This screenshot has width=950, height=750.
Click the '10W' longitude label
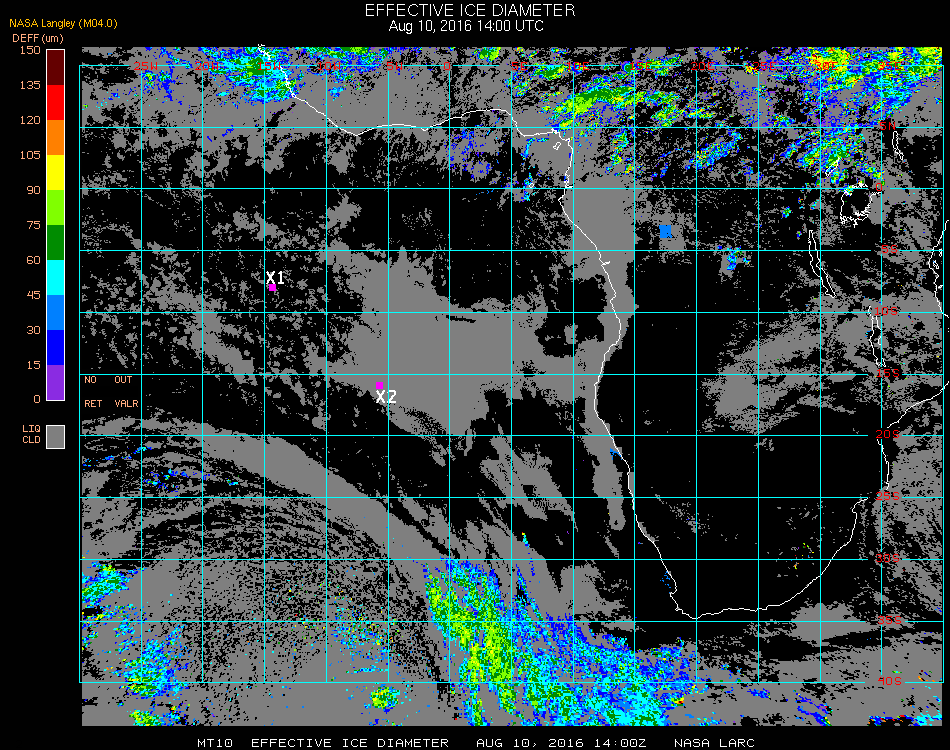coord(330,66)
